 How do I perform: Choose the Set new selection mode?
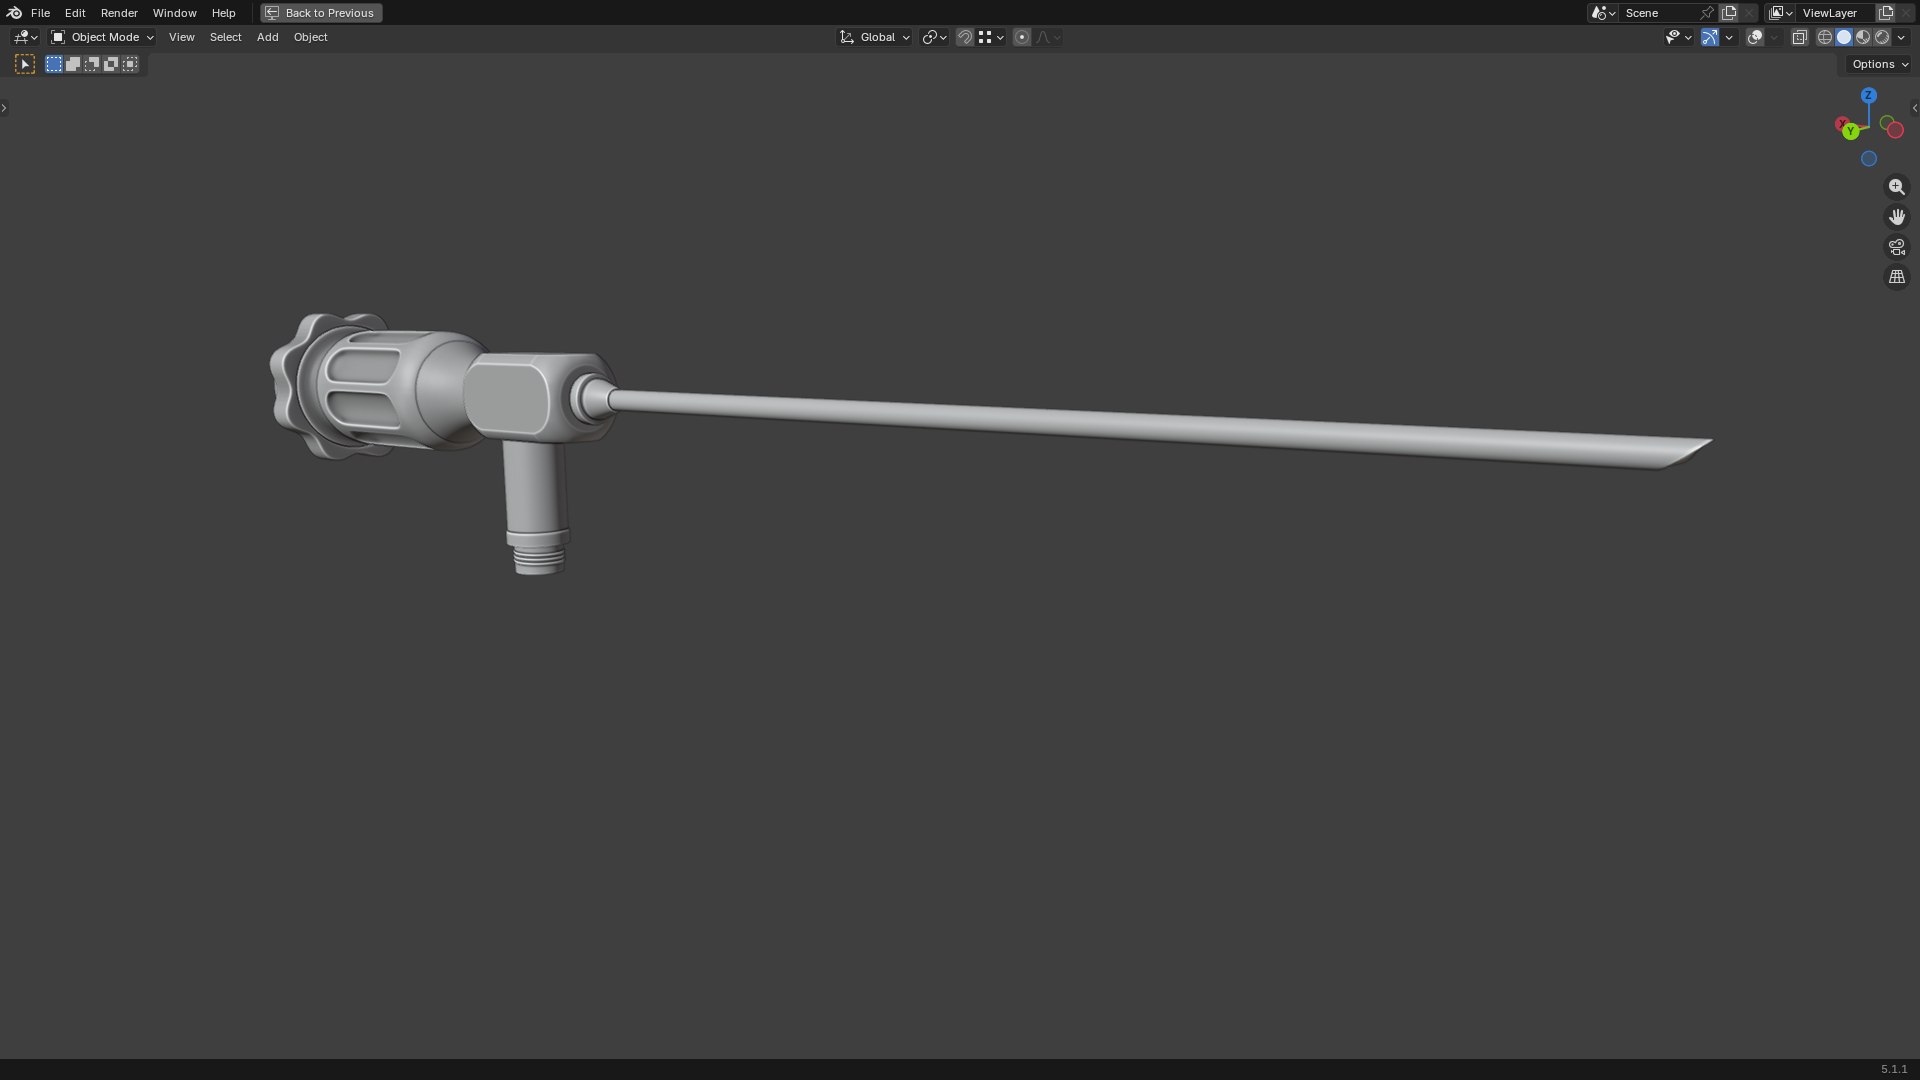tap(54, 64)
